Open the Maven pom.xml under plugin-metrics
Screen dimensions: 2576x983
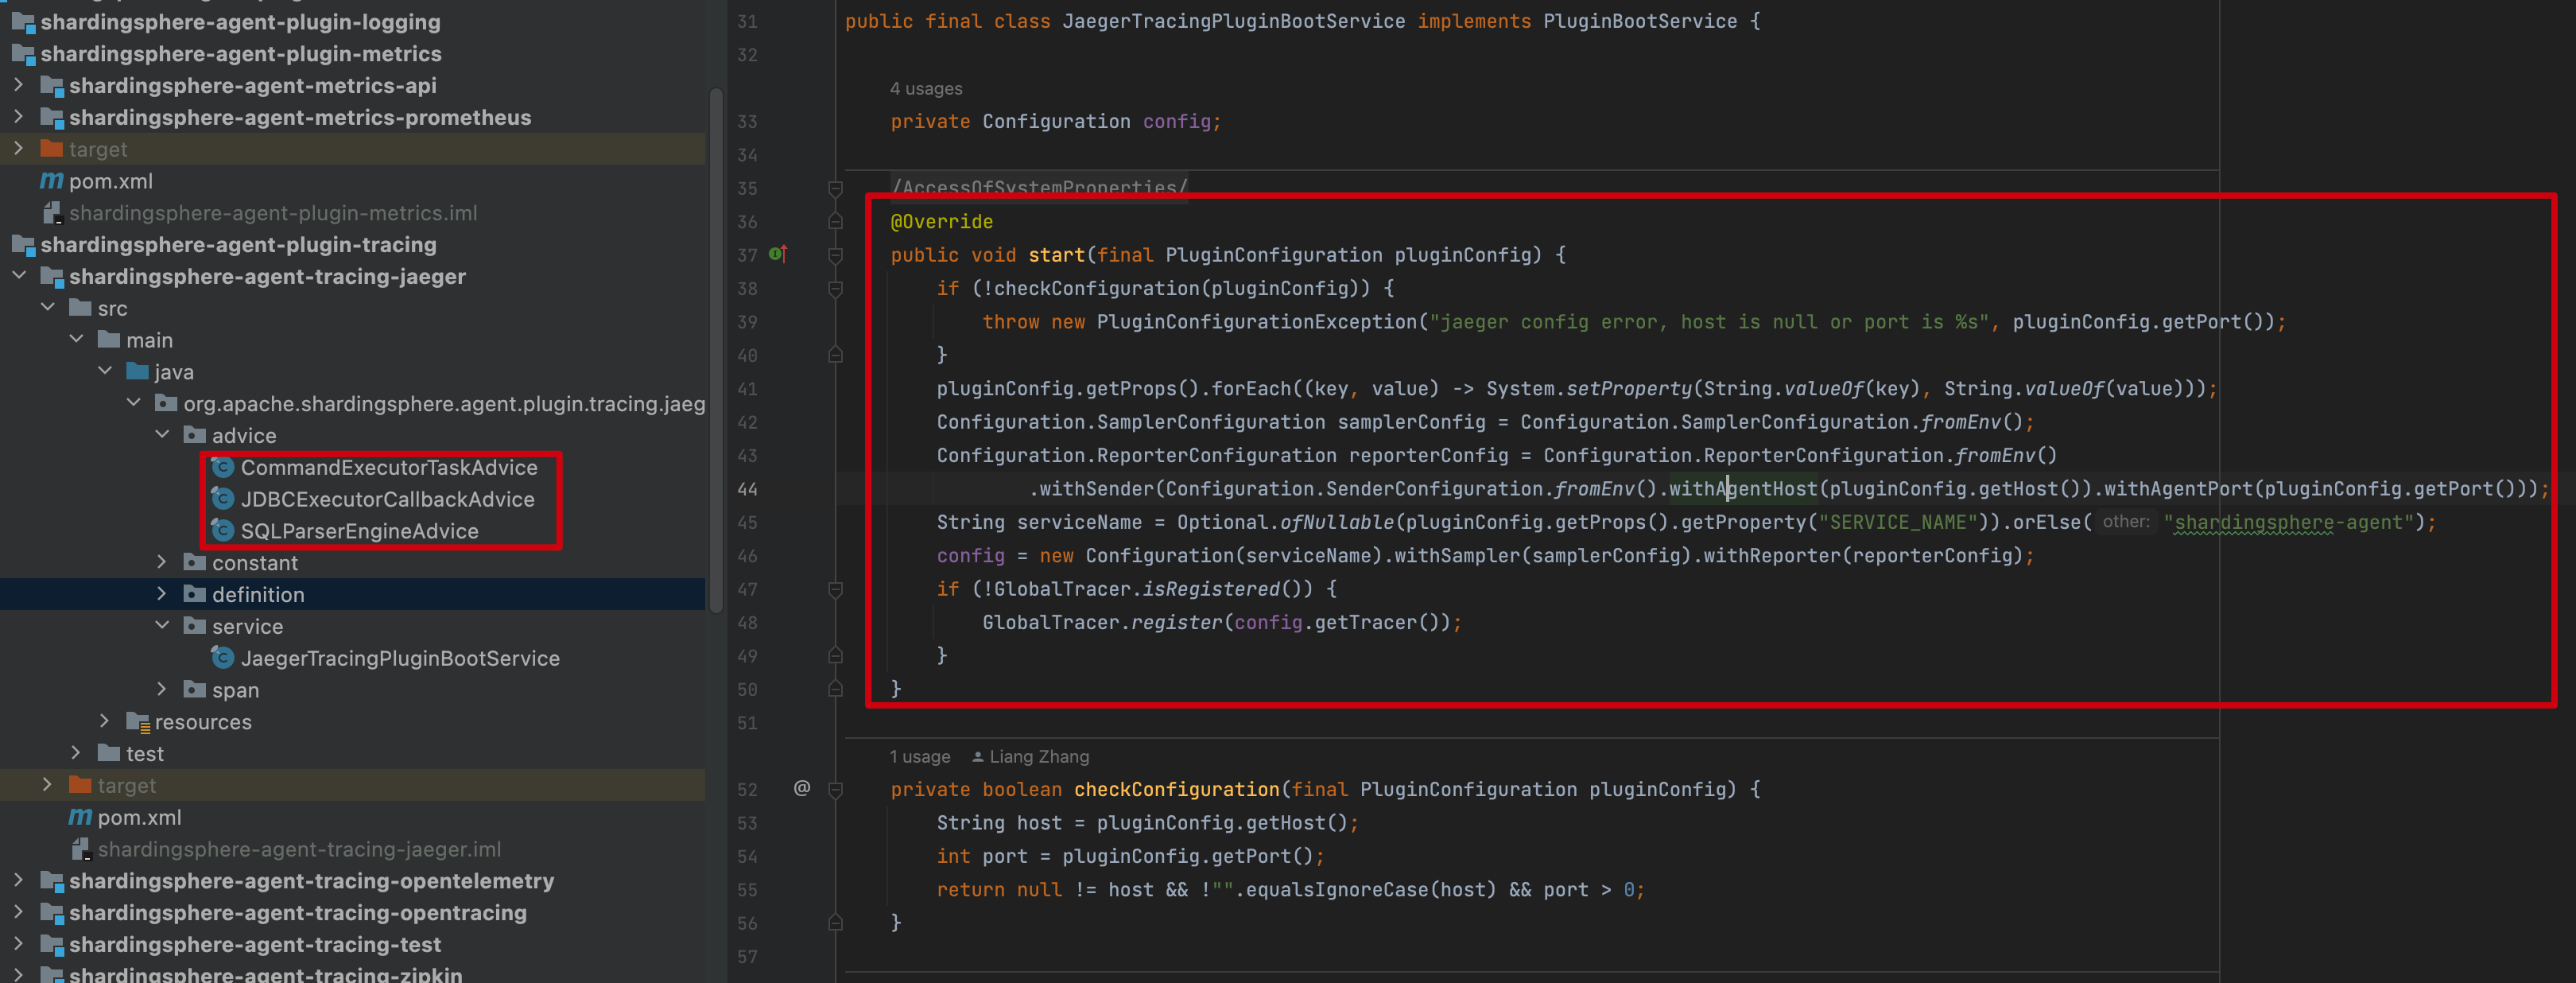coord(110,181)
